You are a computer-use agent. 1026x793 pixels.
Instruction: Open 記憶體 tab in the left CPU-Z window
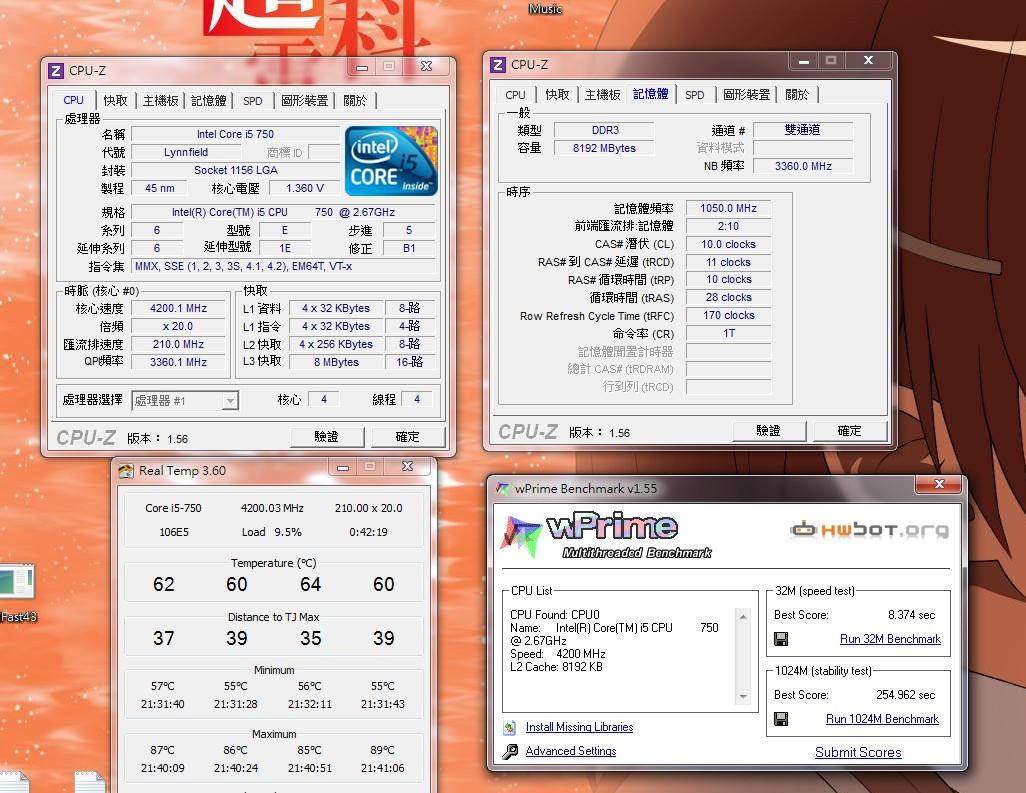[x=209, y=101]
